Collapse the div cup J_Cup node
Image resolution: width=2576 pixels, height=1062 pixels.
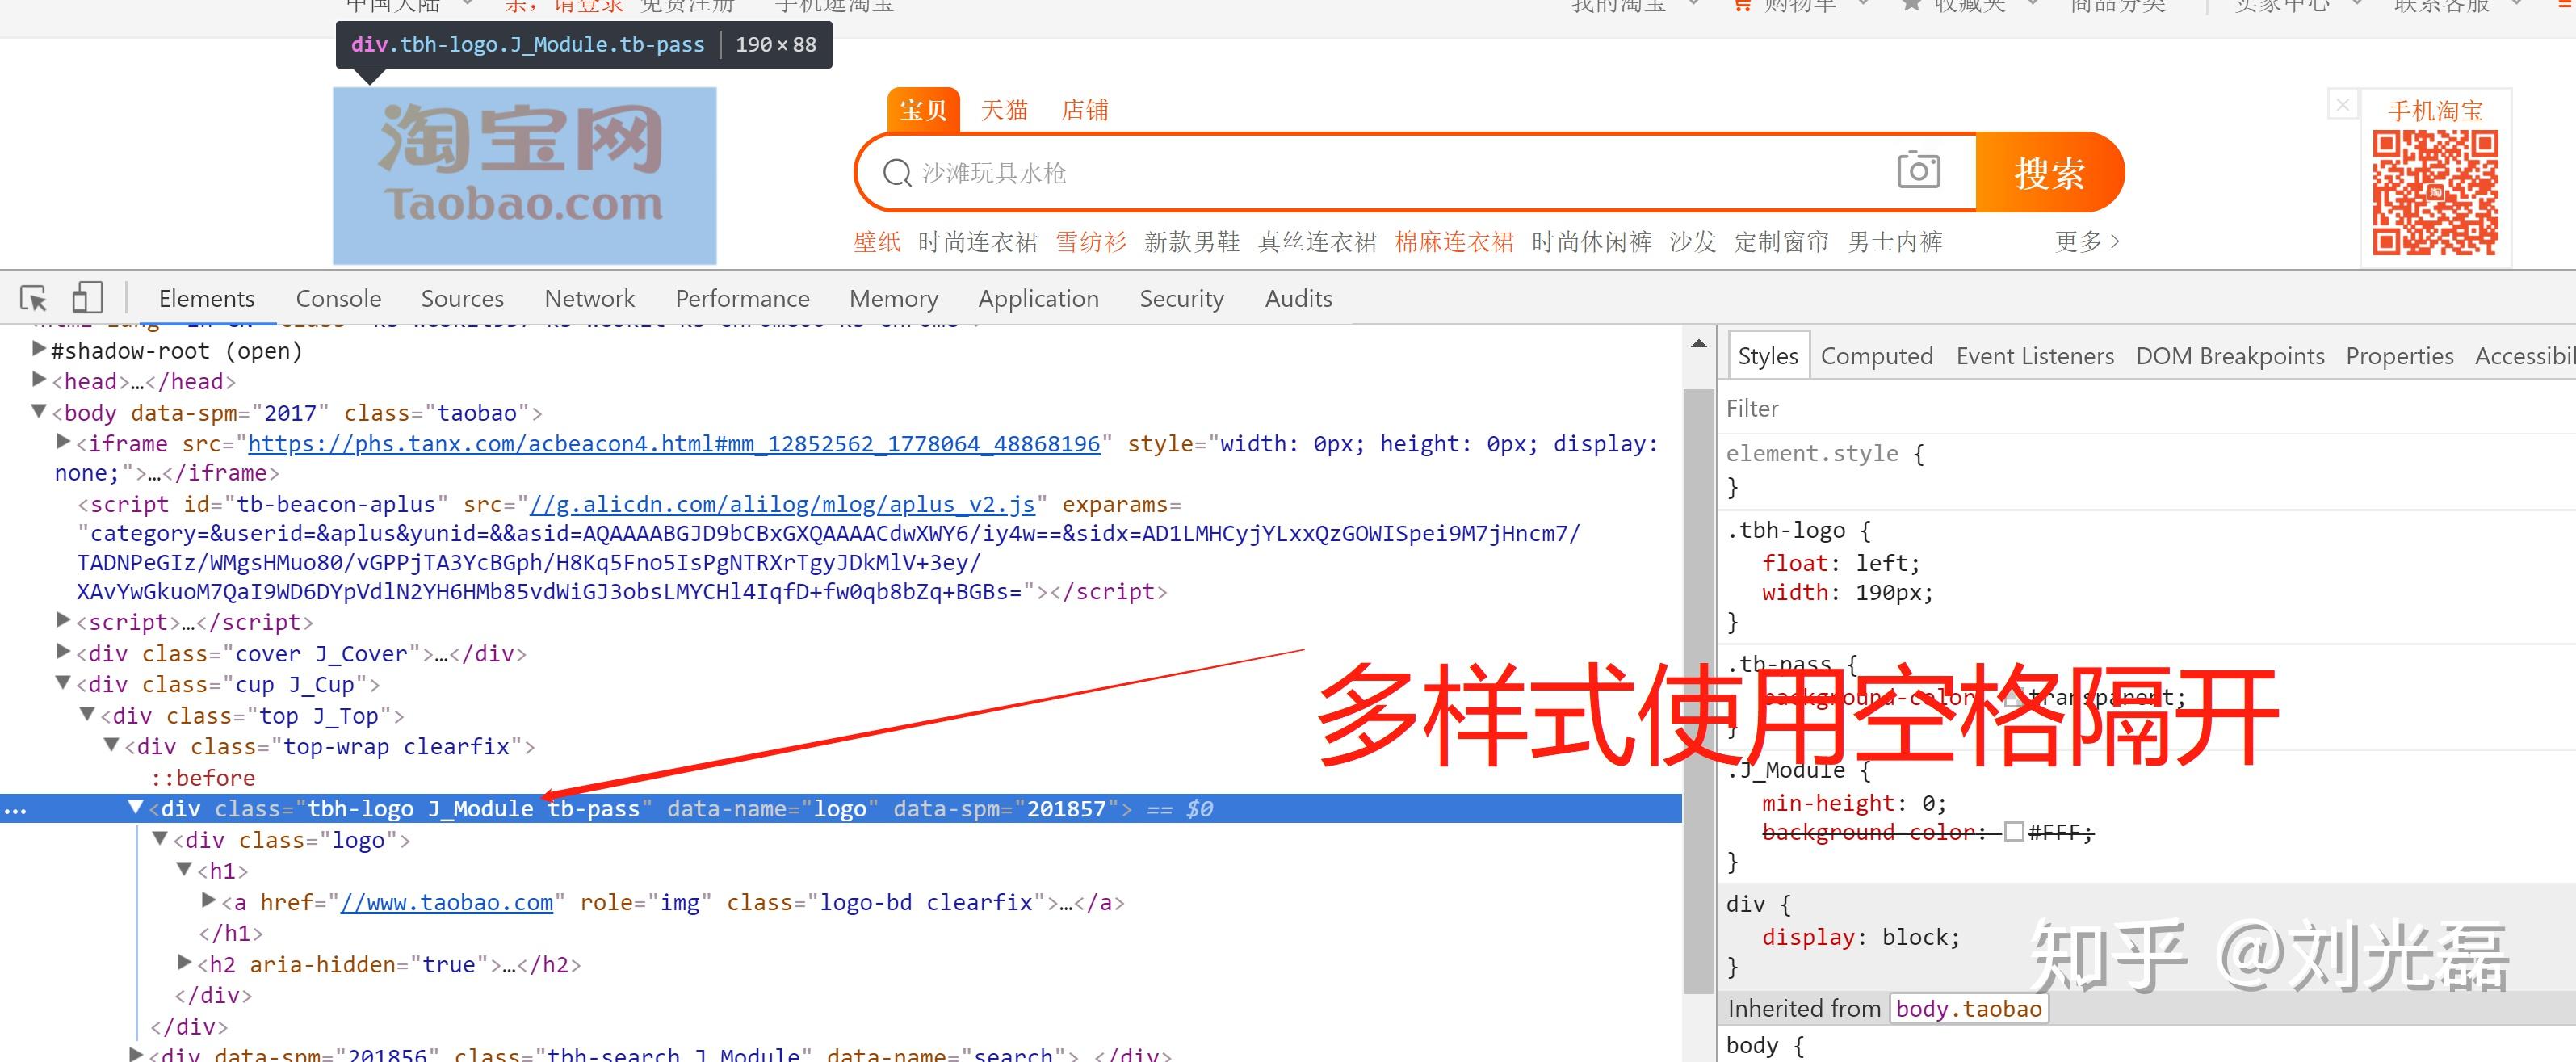(63, 683)
